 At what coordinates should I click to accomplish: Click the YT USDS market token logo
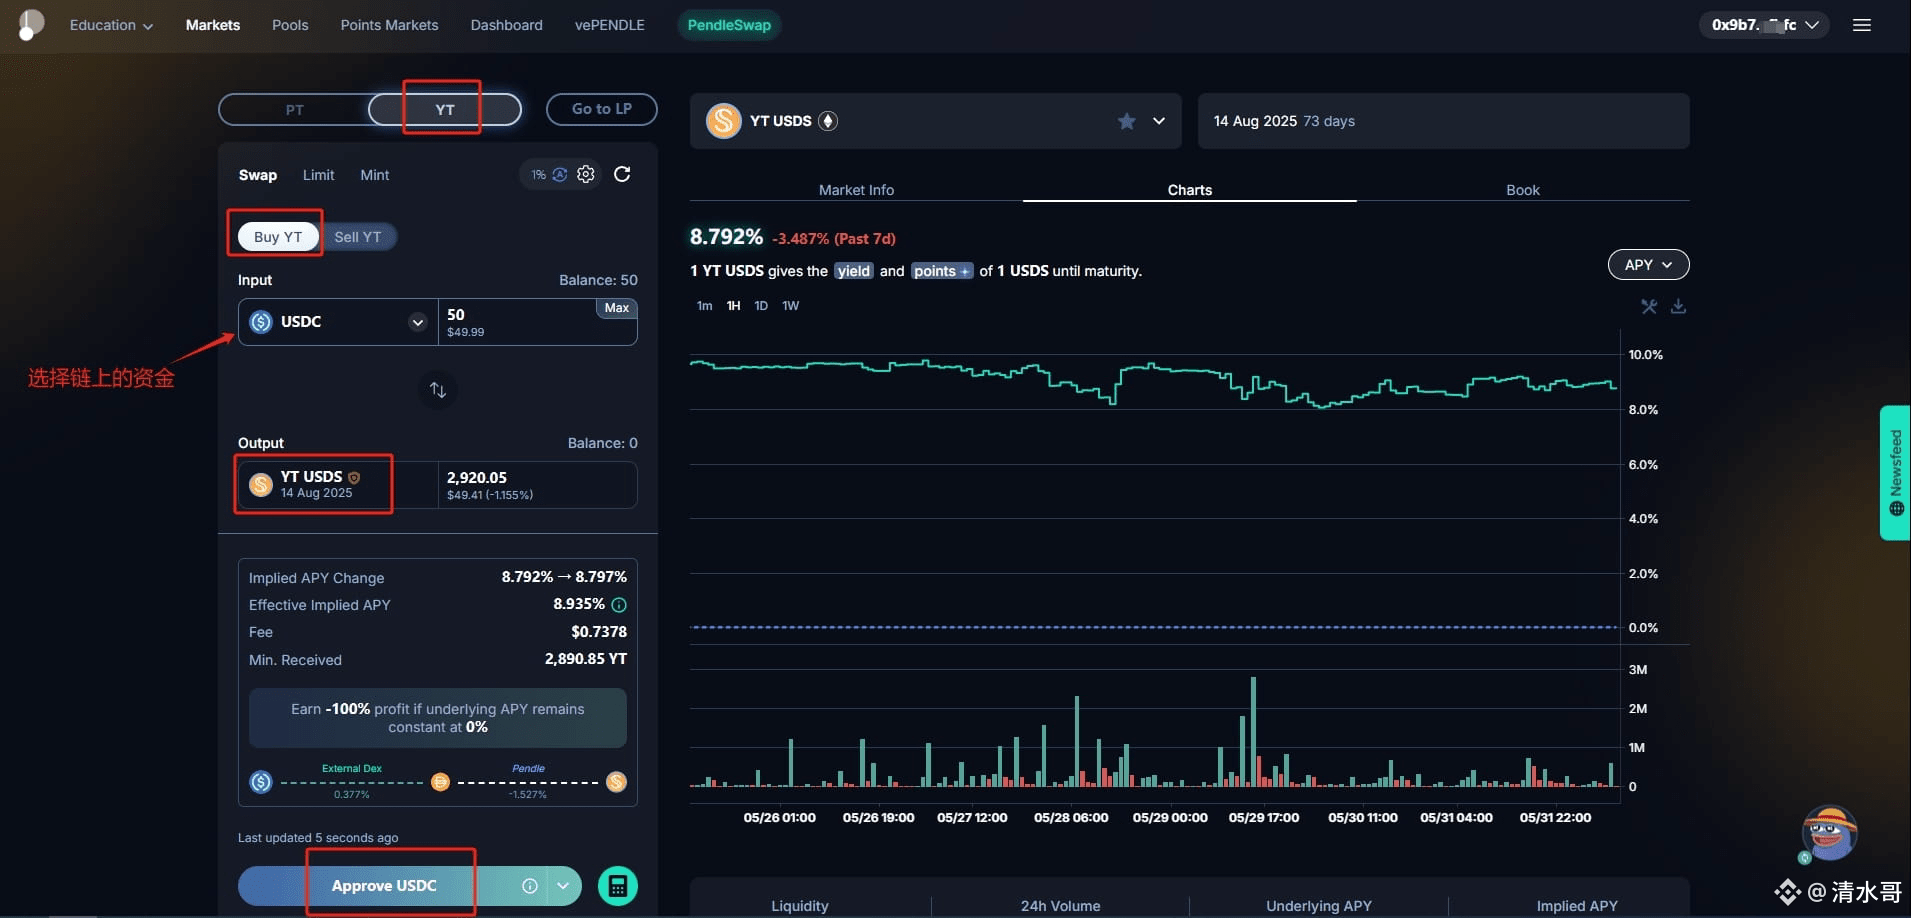pos(723,121)
